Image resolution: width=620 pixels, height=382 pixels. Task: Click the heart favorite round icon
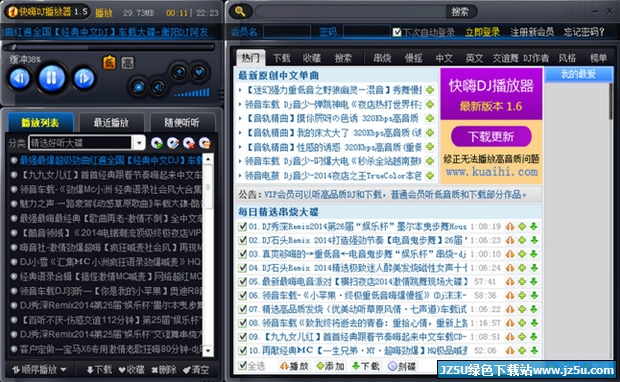pos(198,72)
